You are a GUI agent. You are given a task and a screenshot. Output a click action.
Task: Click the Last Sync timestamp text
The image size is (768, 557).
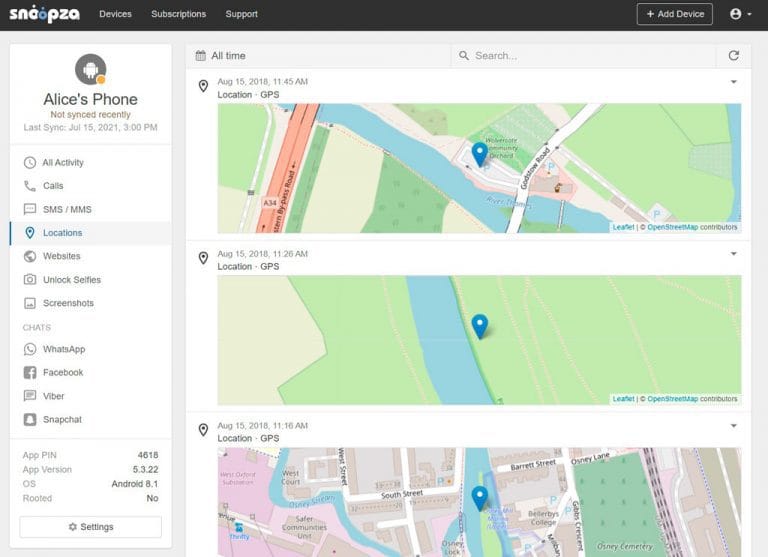[91, 127]
